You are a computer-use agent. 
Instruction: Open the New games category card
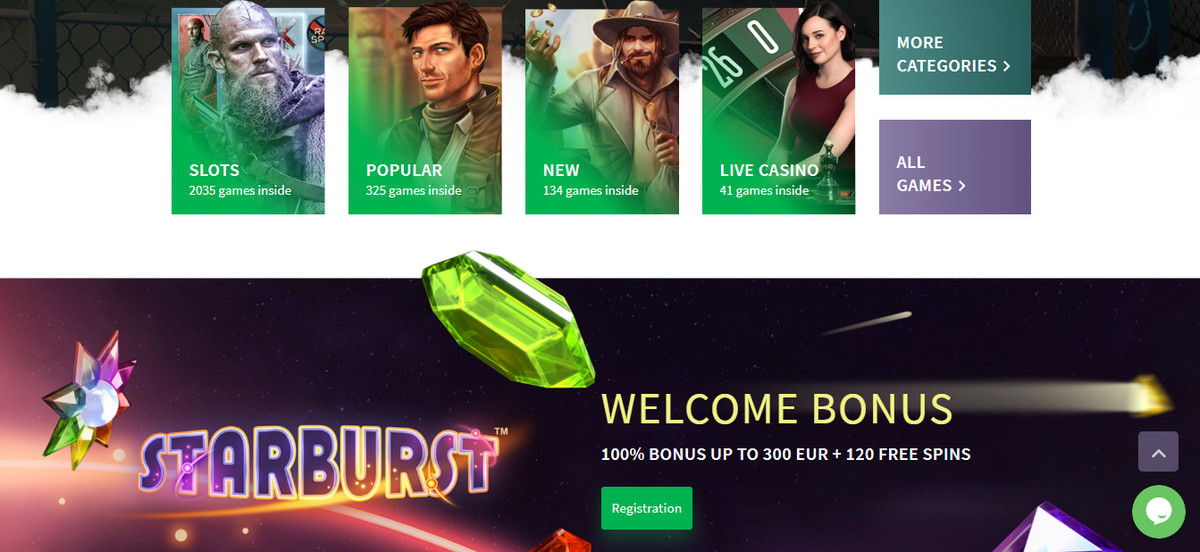pyautogui.click(x=602, y=111)
